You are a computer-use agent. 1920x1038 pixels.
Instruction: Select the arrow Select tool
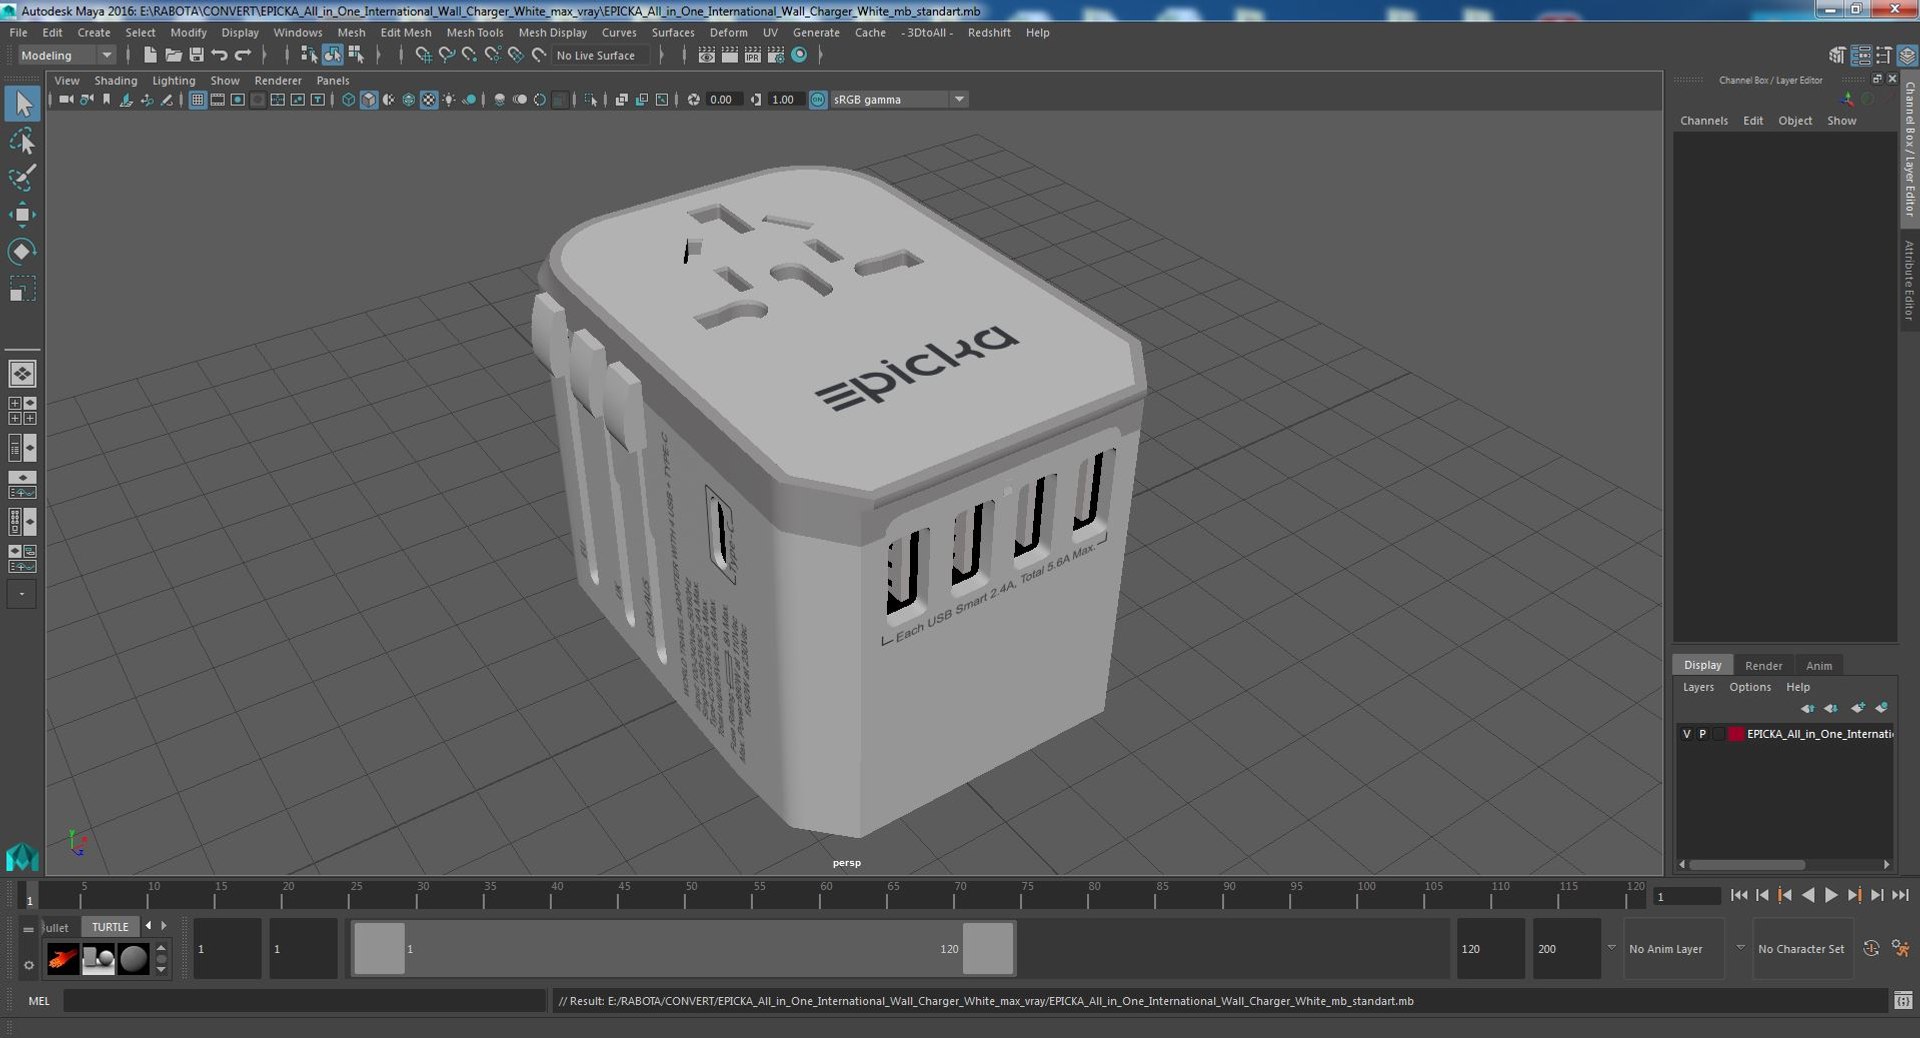click(22, 104)
